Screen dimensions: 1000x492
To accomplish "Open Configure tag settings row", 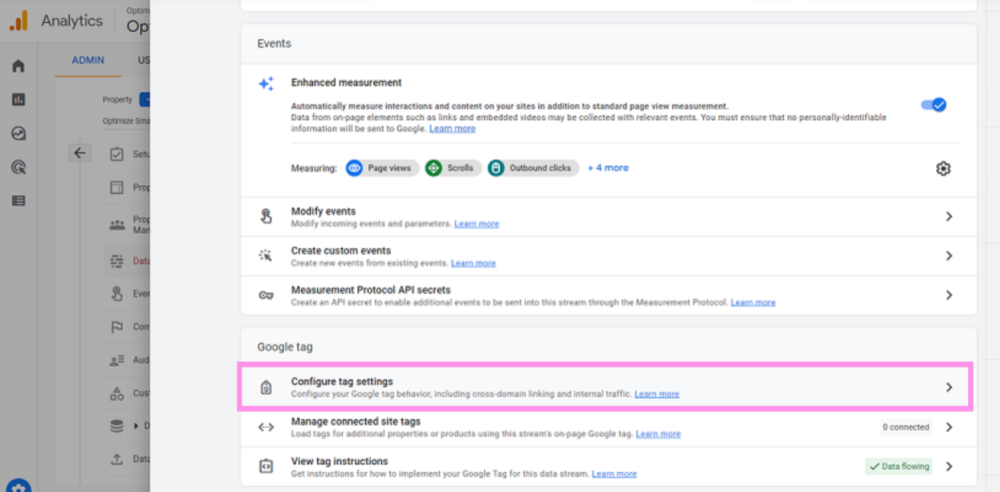I will point(604,387).
